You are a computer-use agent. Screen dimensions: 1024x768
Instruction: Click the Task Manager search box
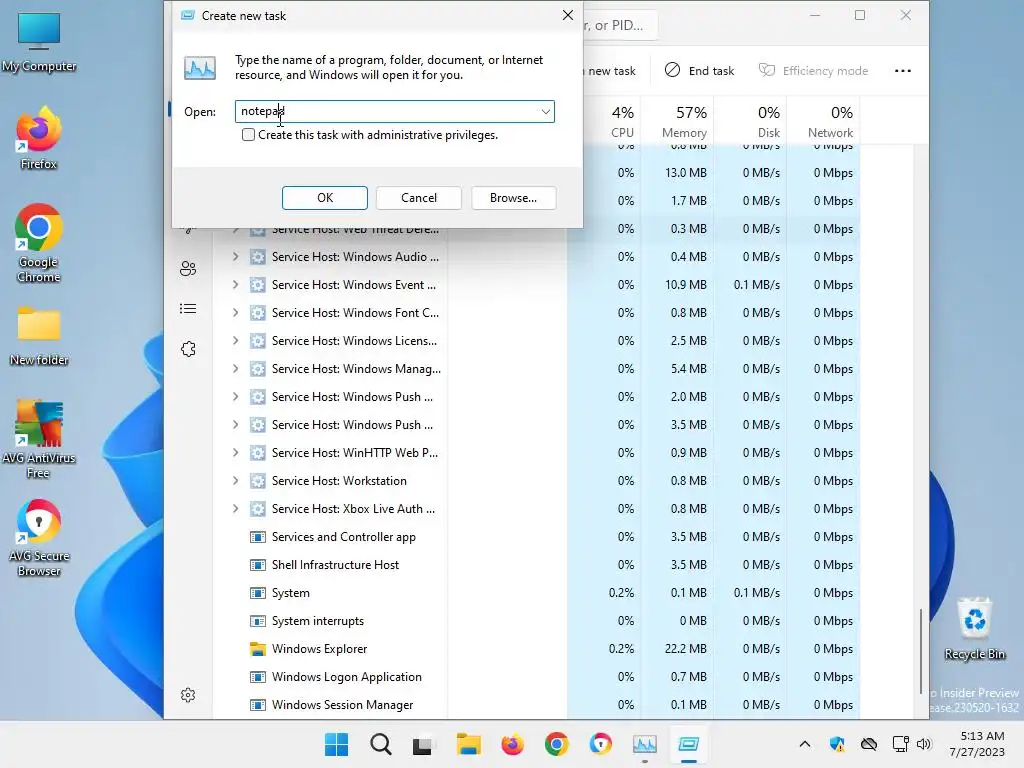[619, 25]
